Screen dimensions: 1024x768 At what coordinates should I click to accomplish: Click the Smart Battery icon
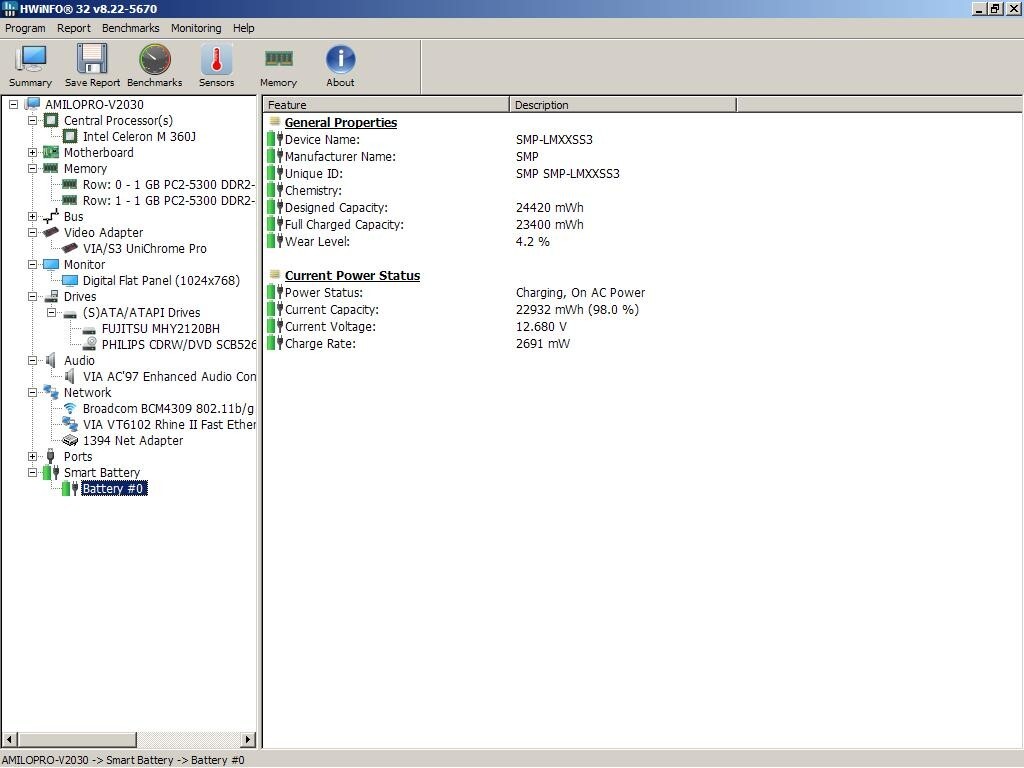51,472
